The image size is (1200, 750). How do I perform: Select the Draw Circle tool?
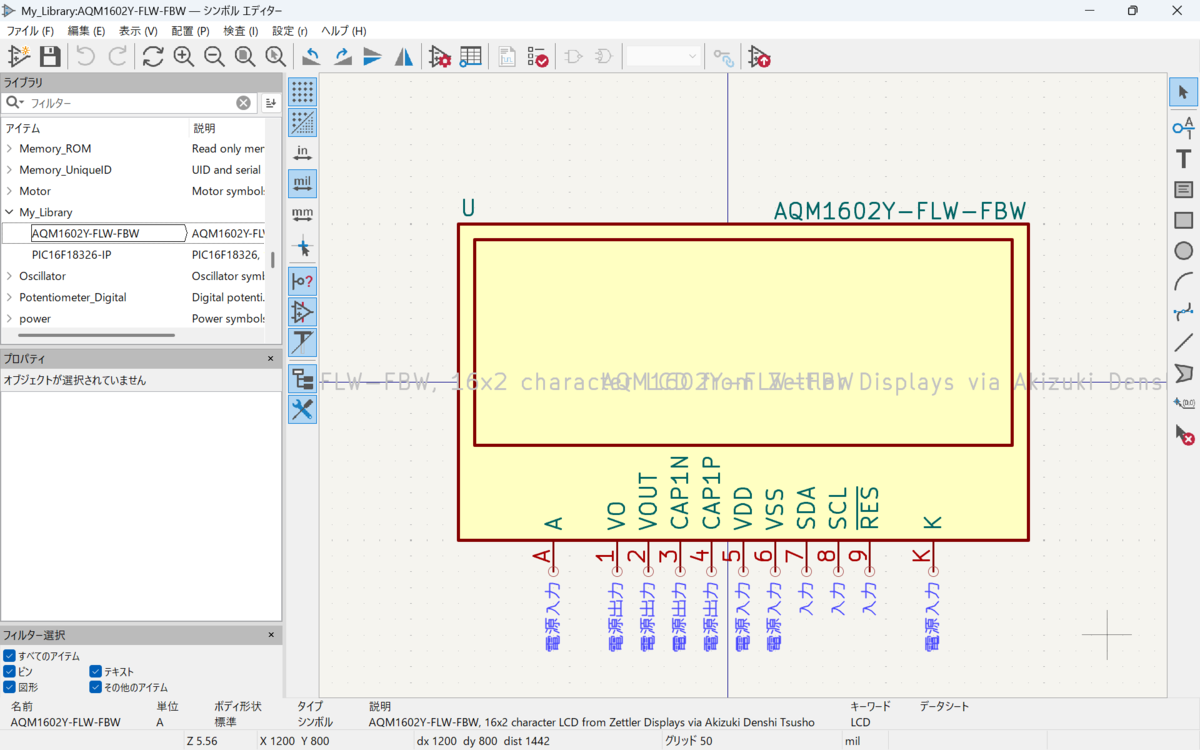click(1183, 251)
